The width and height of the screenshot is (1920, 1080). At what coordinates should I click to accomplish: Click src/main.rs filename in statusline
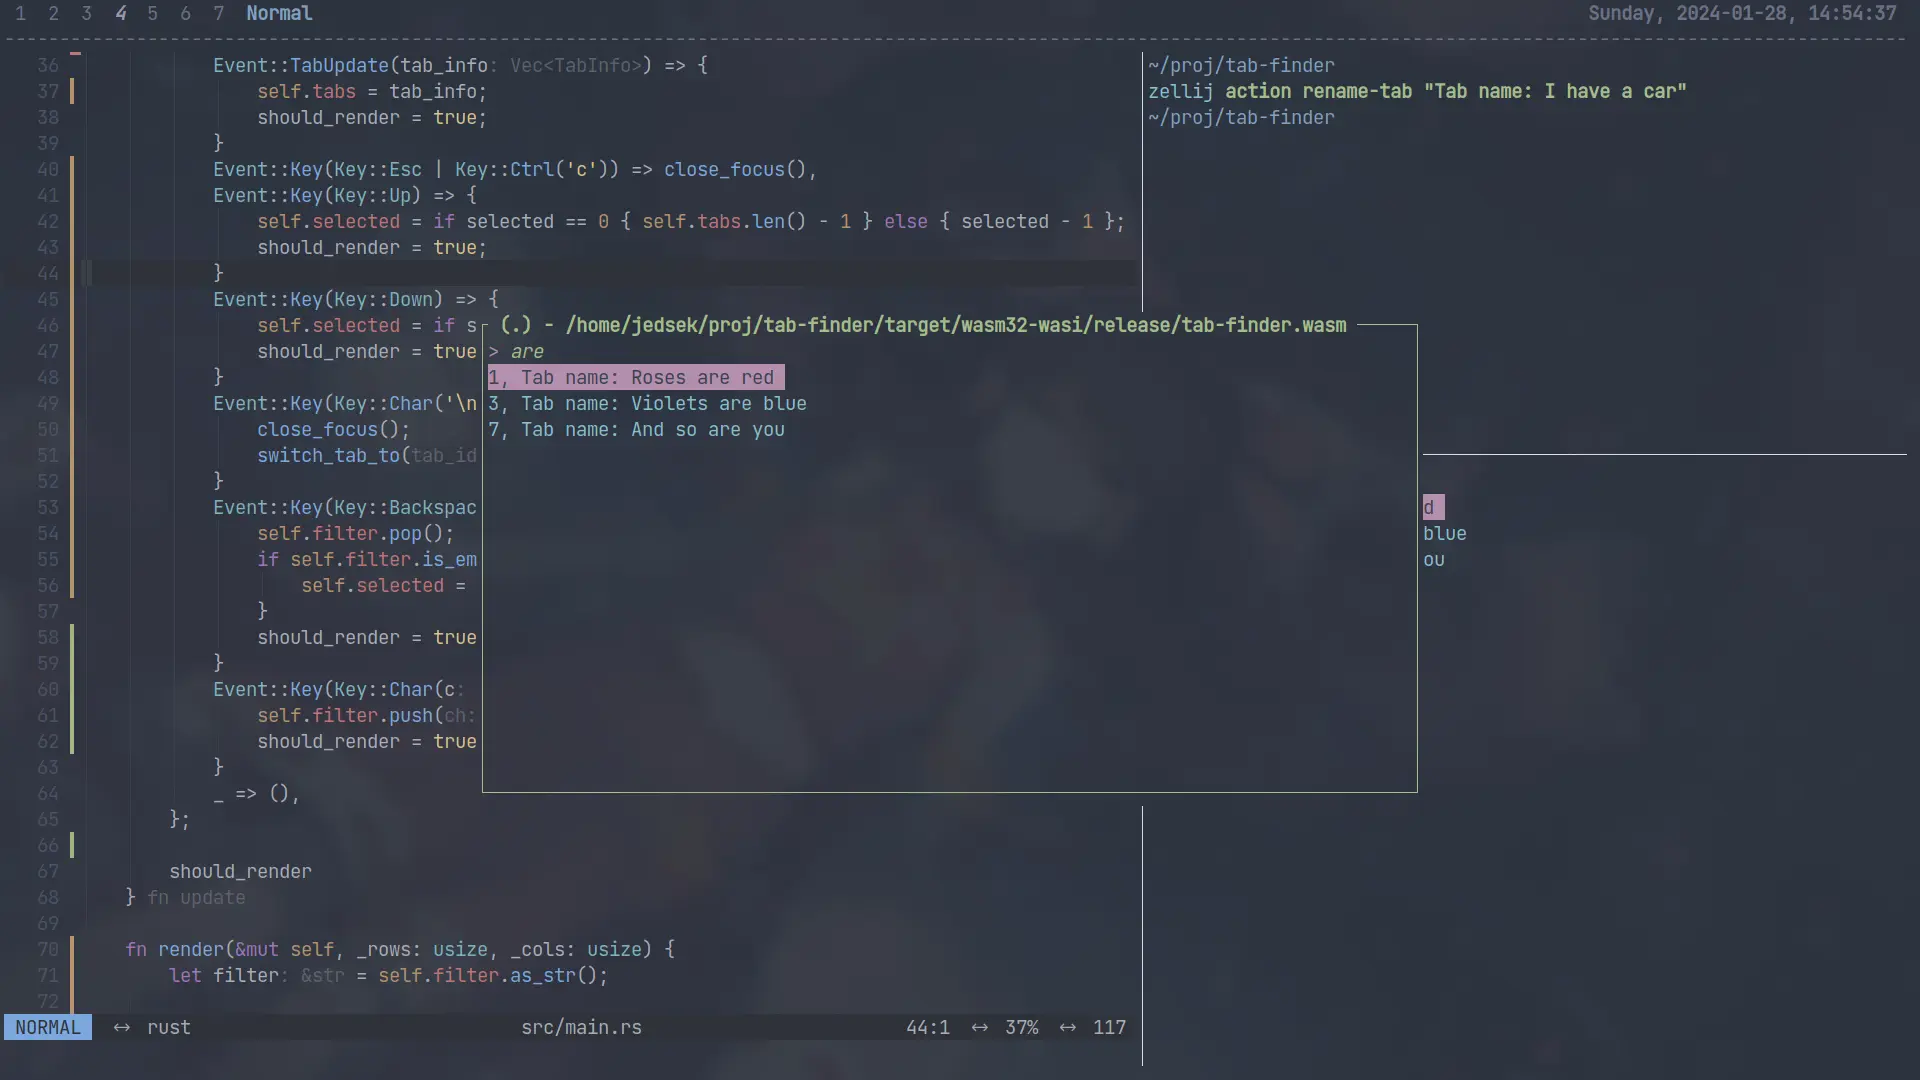coord(581,1028)
